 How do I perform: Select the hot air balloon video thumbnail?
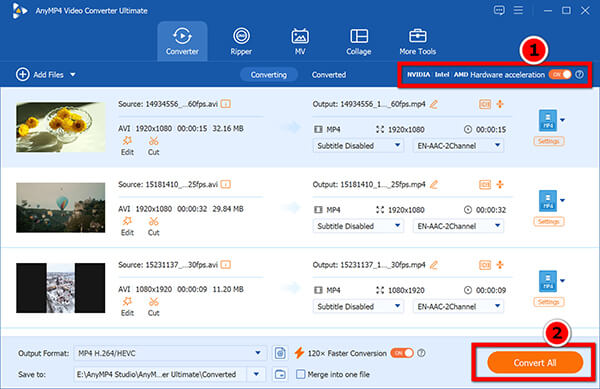tap(60, 207)
